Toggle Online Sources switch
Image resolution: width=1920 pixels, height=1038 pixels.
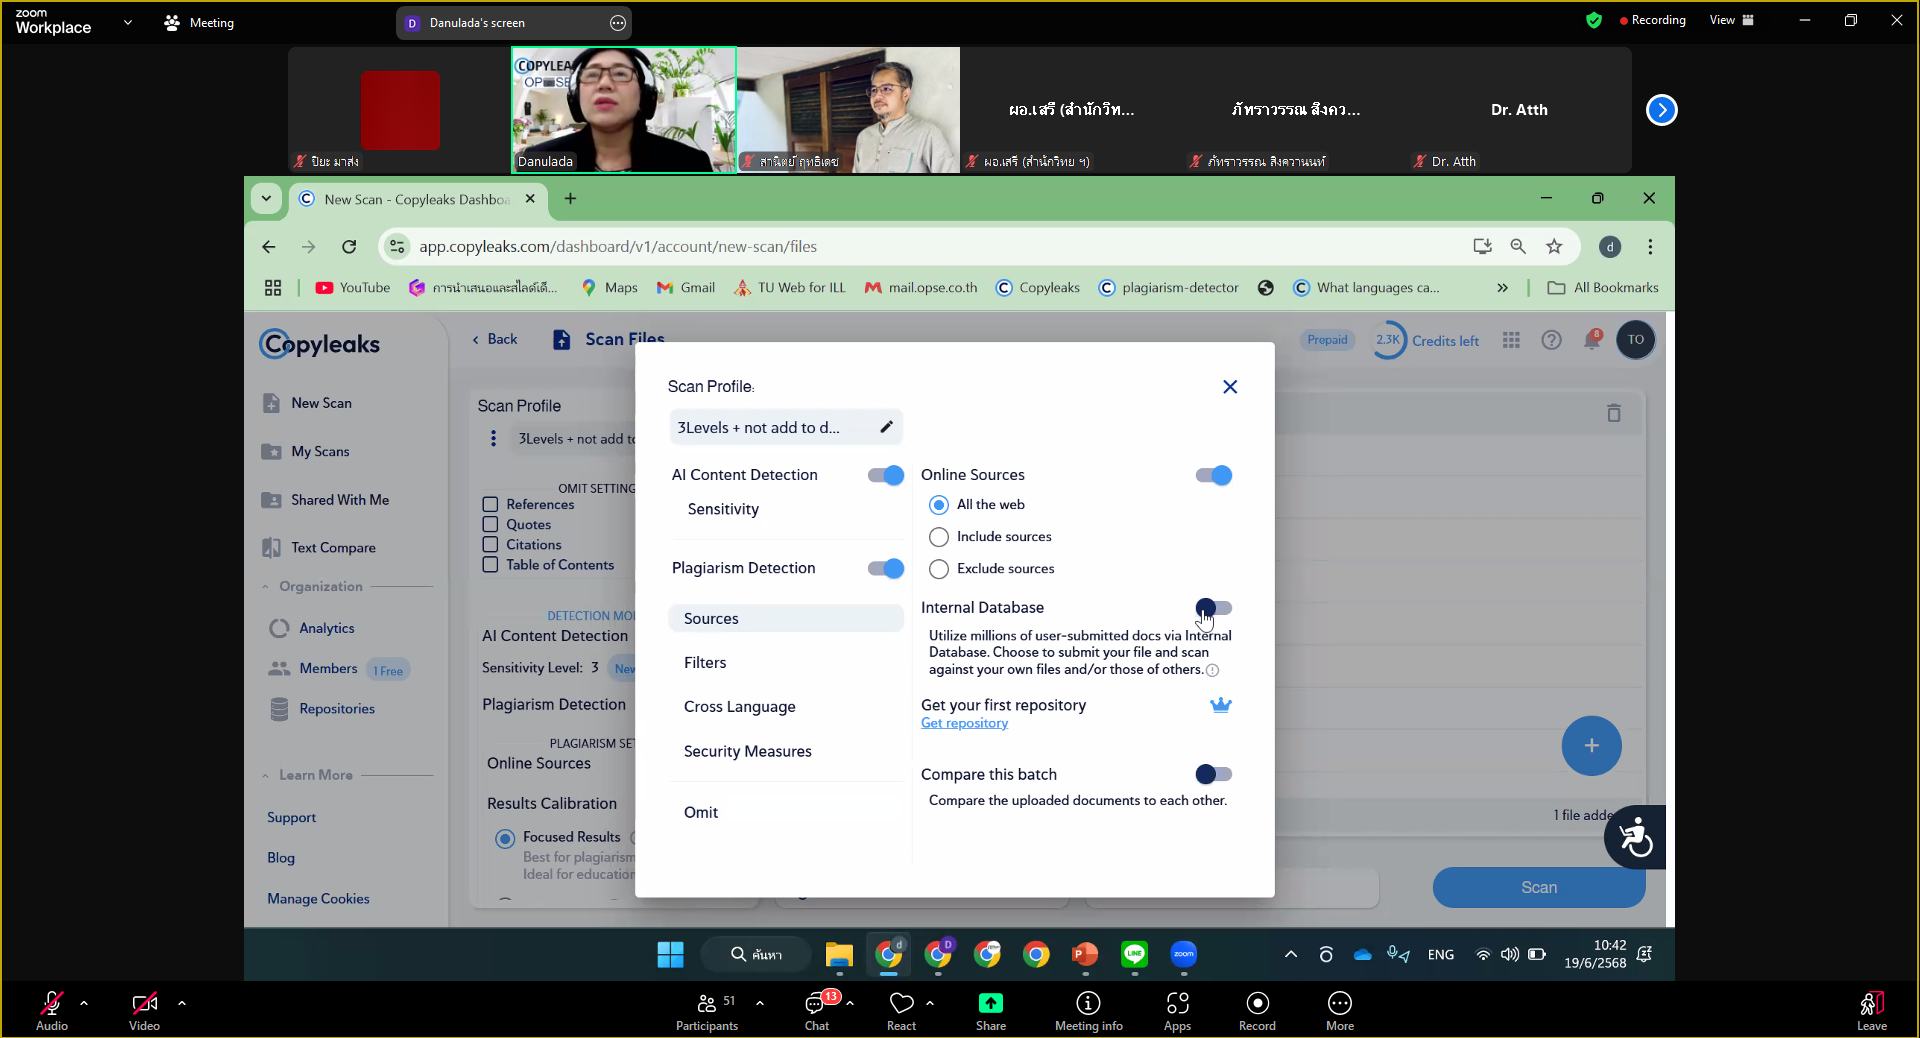click(1214, 475)
